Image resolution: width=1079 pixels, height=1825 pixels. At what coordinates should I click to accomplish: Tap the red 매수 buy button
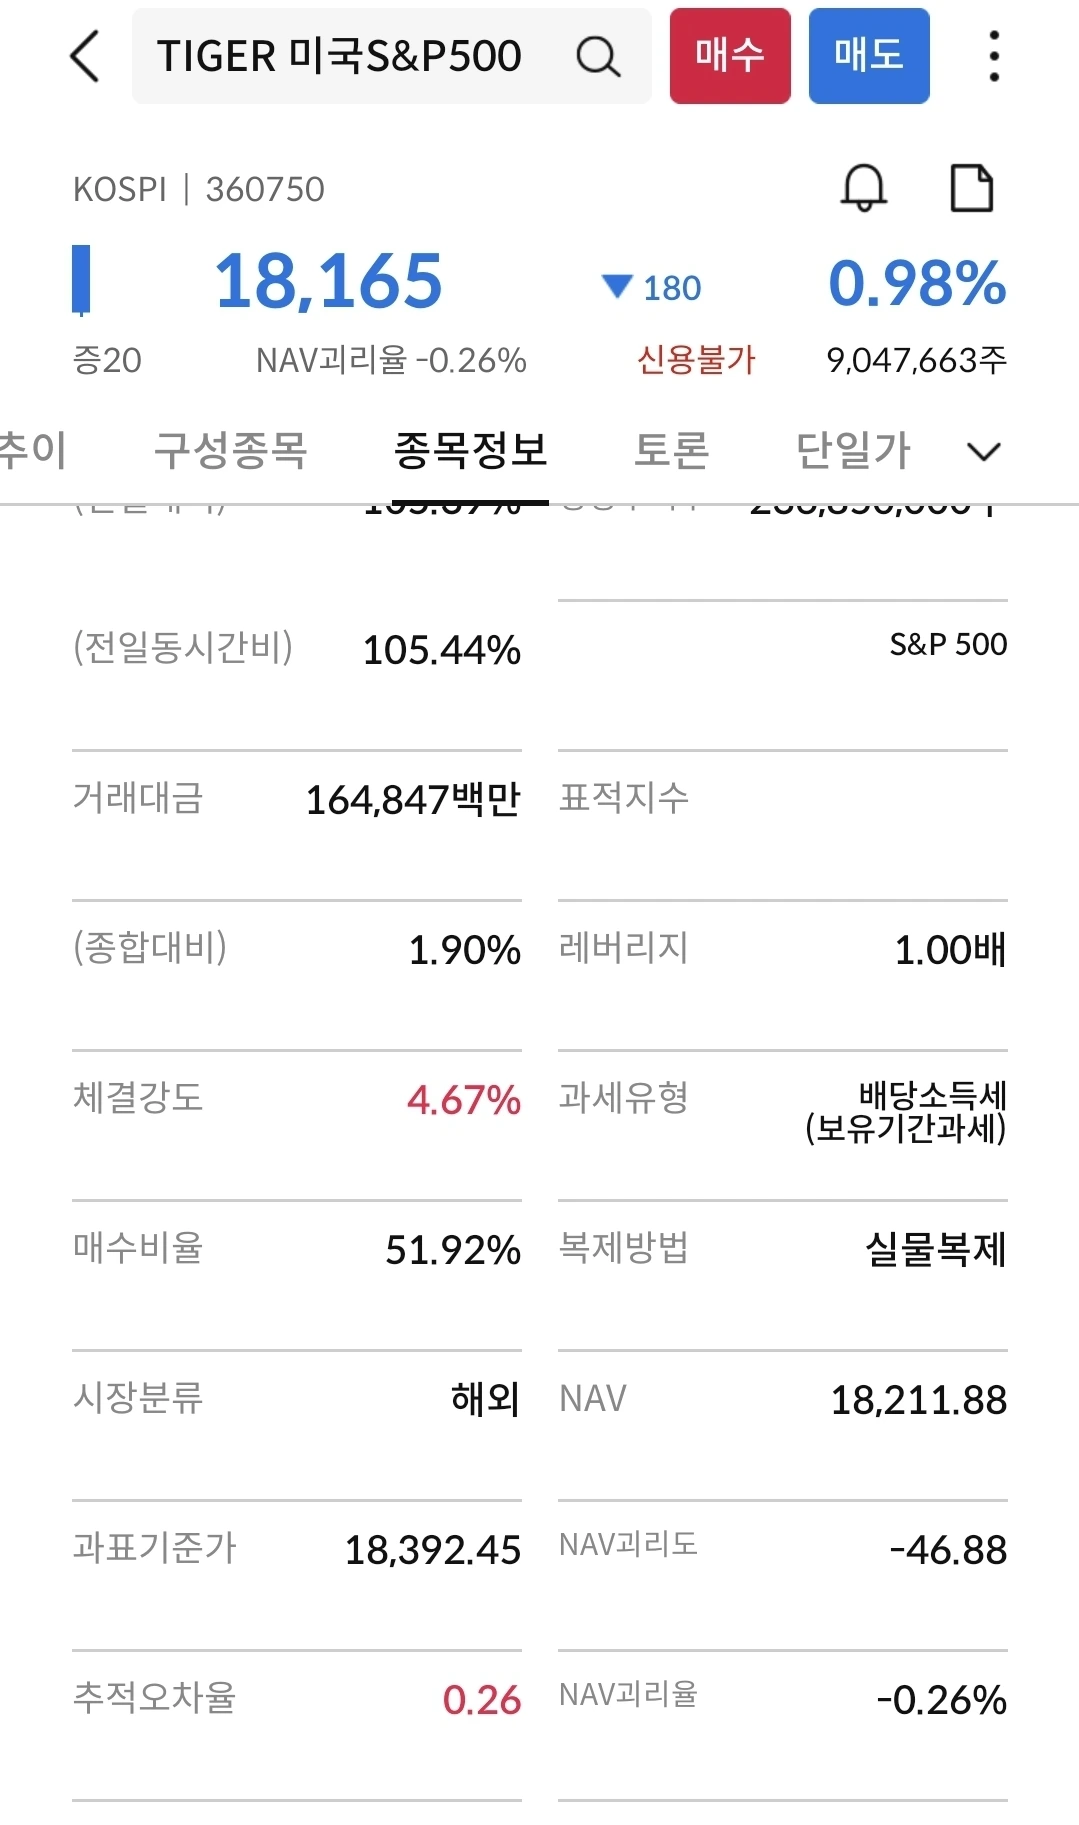pyautogui.click(x=730, y=56)
